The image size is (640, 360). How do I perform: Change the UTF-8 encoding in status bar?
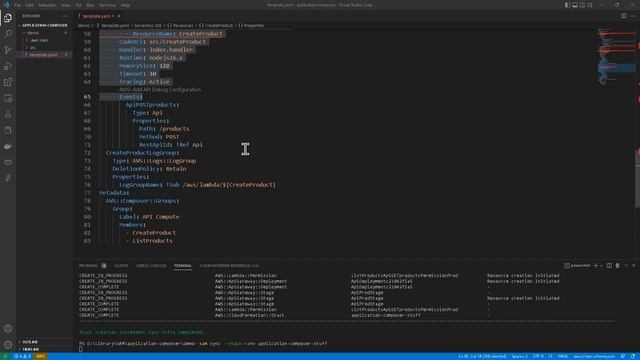click(x=538, y=356)
